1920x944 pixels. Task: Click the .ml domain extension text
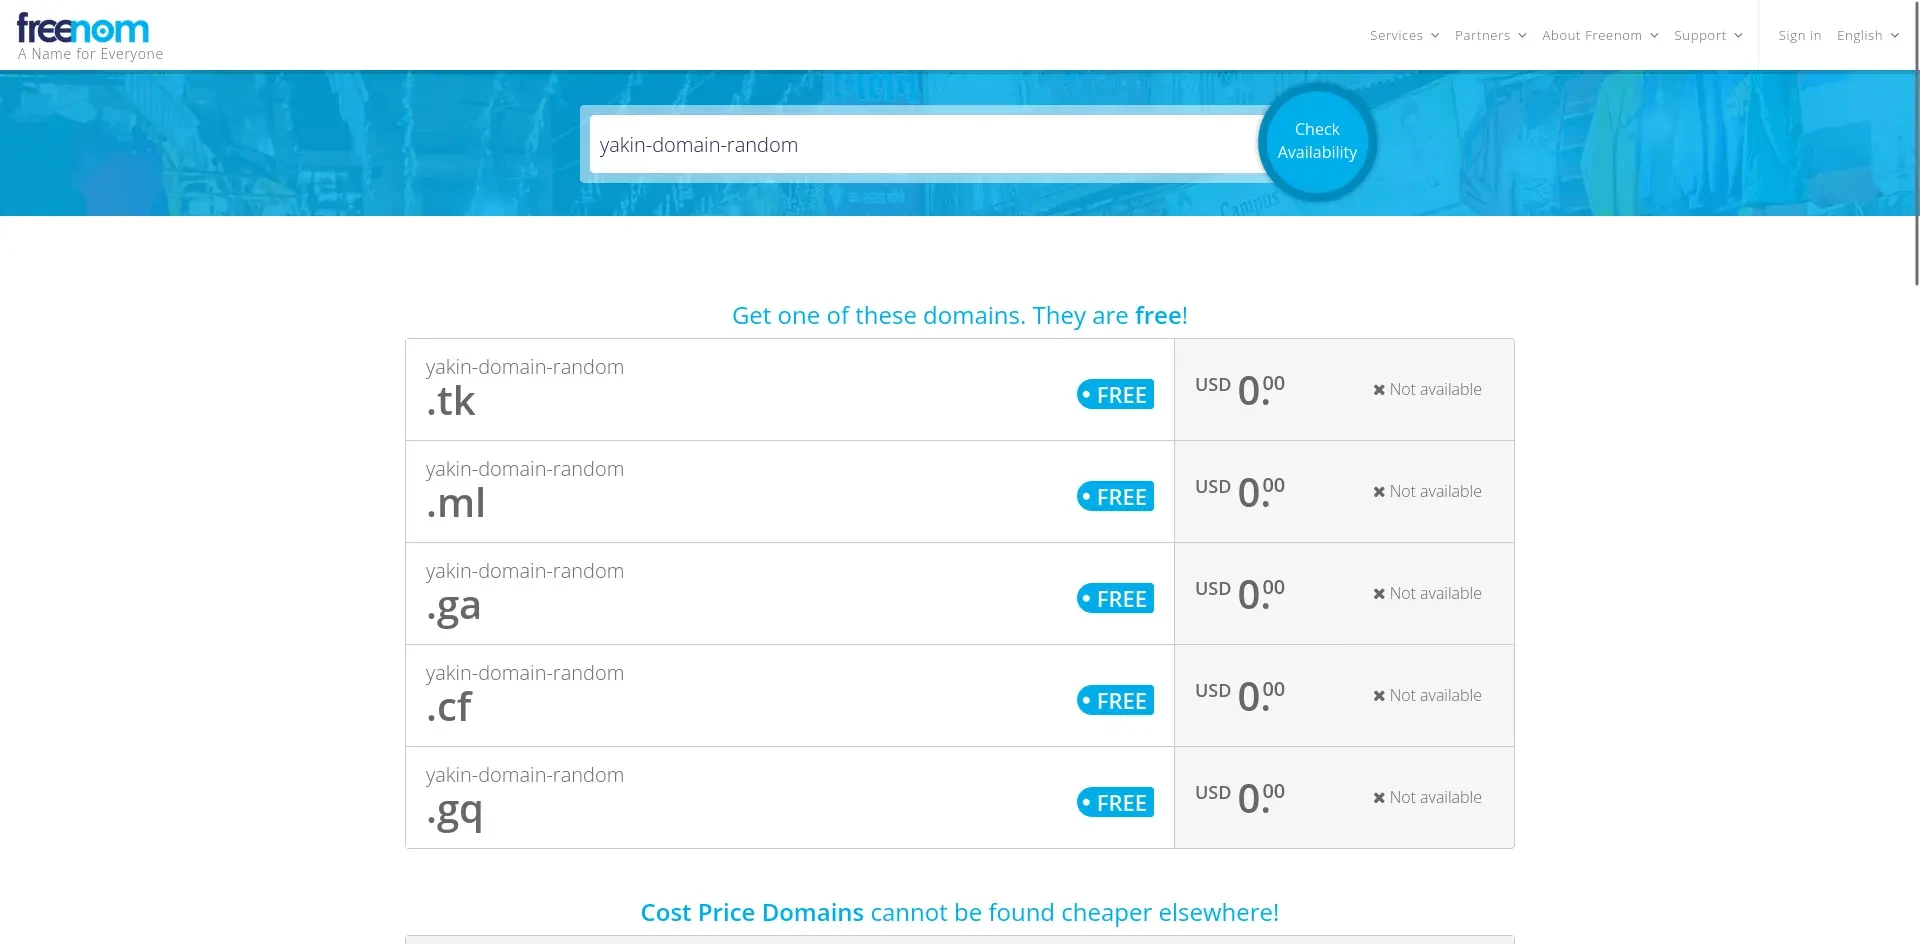pyautogui.click(x=455, y=503)
